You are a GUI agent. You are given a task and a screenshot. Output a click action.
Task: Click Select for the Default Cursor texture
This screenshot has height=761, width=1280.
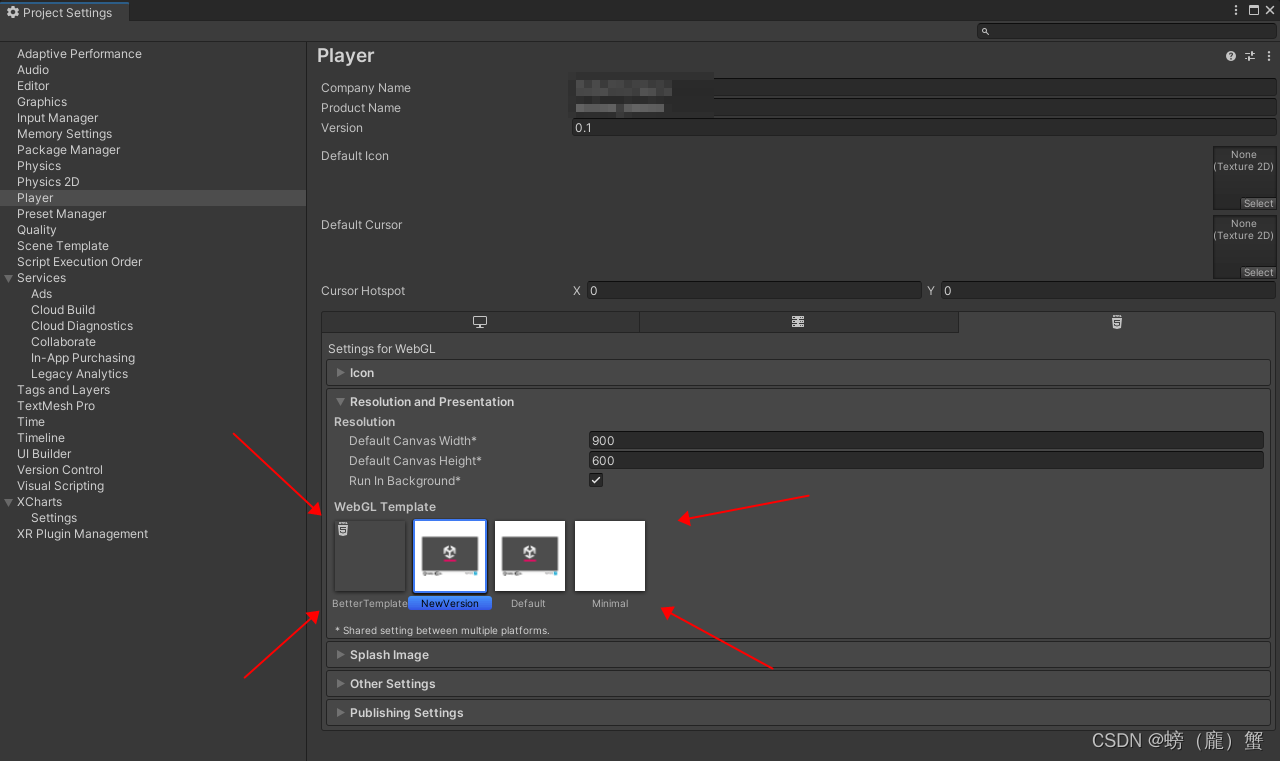[x=1258, y=271]
